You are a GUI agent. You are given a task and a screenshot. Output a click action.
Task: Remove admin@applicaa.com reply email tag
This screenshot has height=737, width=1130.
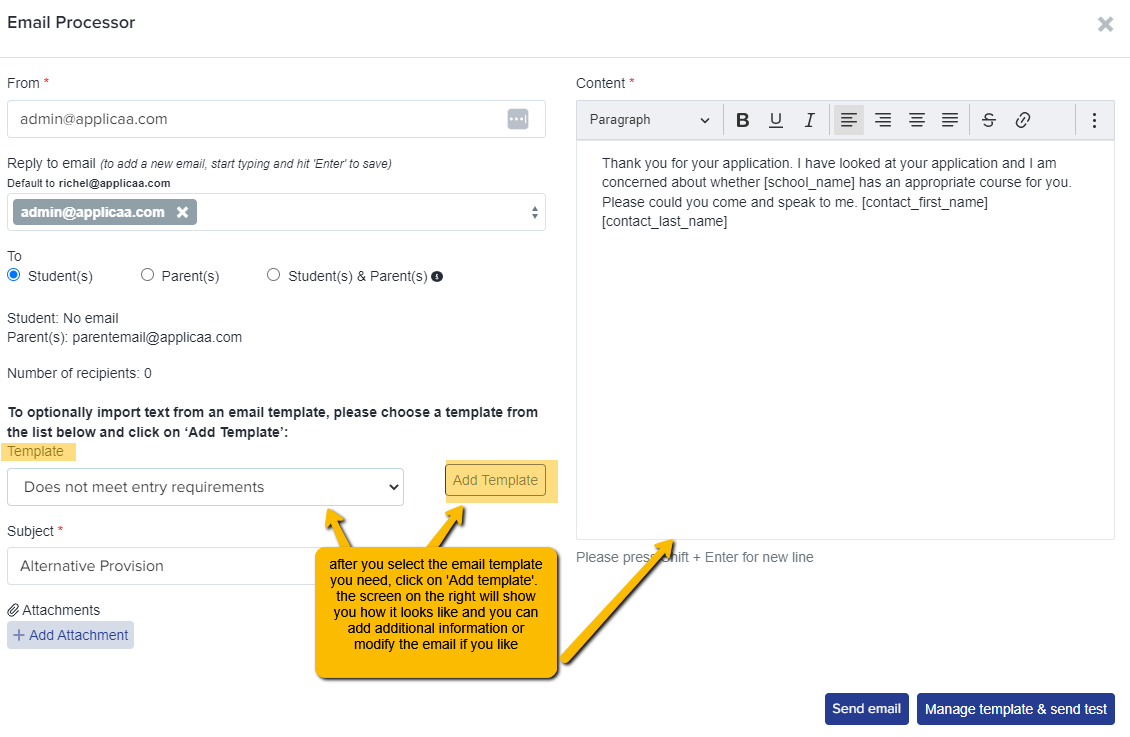[x=182, y=212]
